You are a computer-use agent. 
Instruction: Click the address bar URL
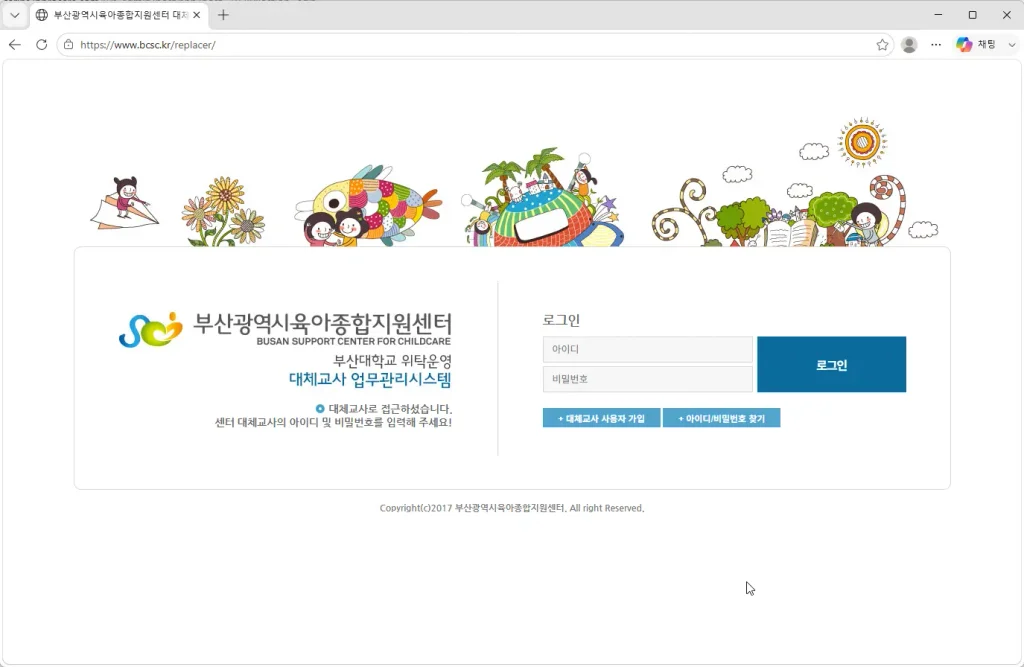[148, 45]
